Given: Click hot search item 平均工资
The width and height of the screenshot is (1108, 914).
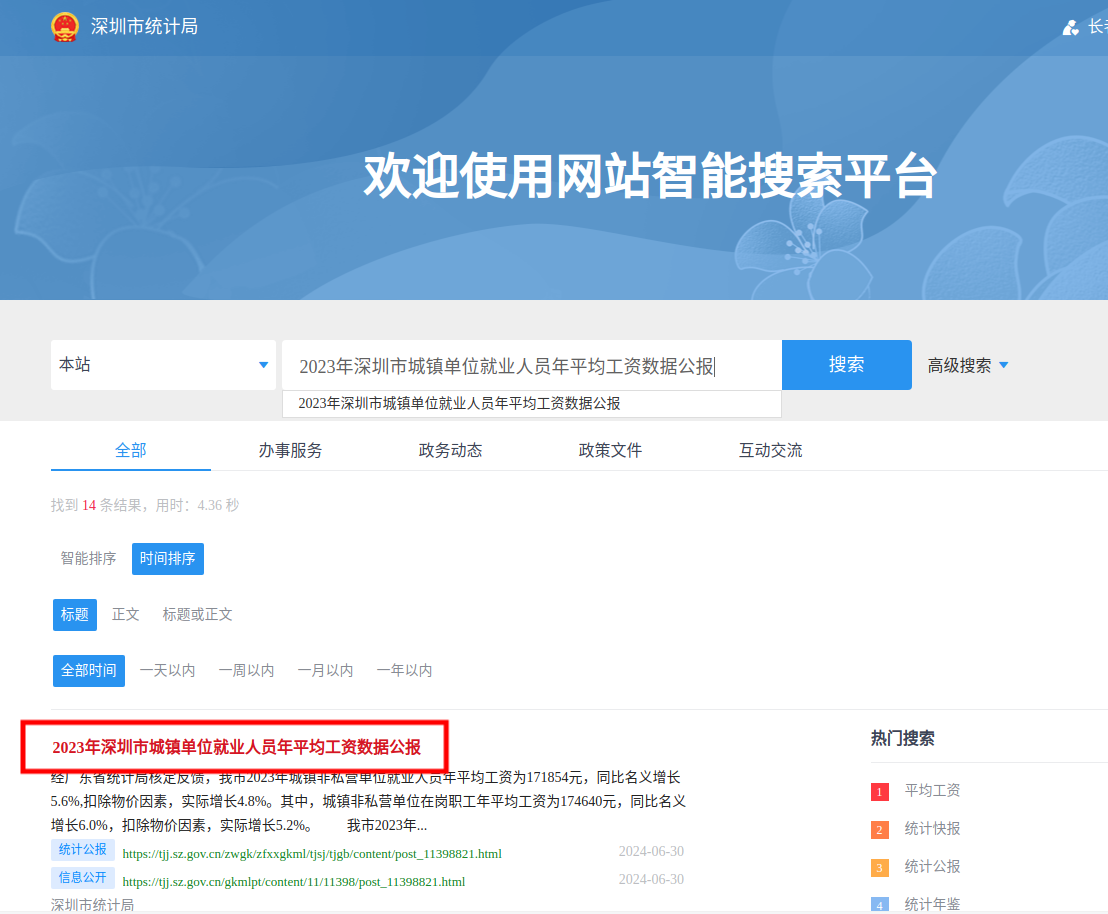Looking at the screenshot, I should click(x=932, y=790).
